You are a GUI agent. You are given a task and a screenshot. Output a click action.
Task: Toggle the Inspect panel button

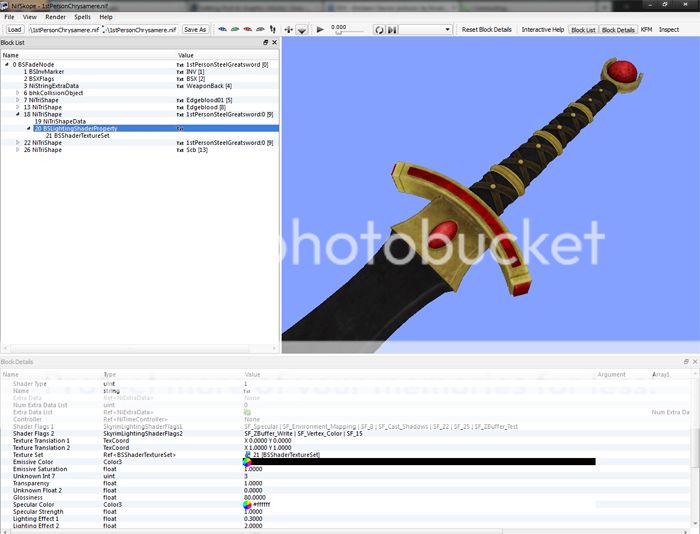point(669,29)
